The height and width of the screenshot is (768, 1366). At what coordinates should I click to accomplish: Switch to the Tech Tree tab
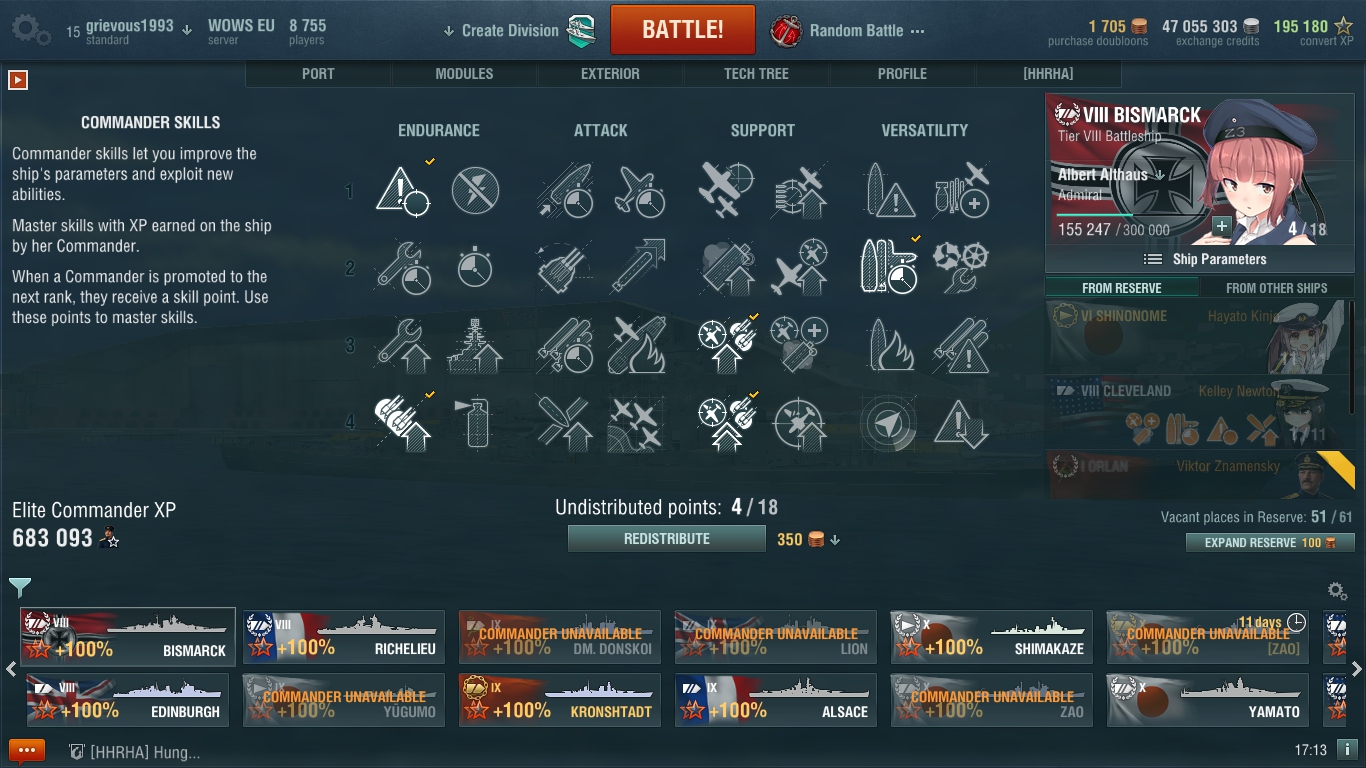(756, 74)
